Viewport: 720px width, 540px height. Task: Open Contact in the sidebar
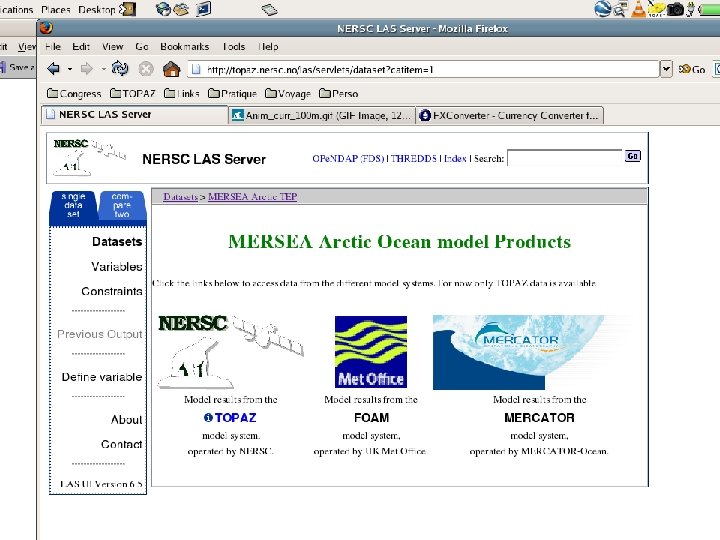click(x=122, y=444)
